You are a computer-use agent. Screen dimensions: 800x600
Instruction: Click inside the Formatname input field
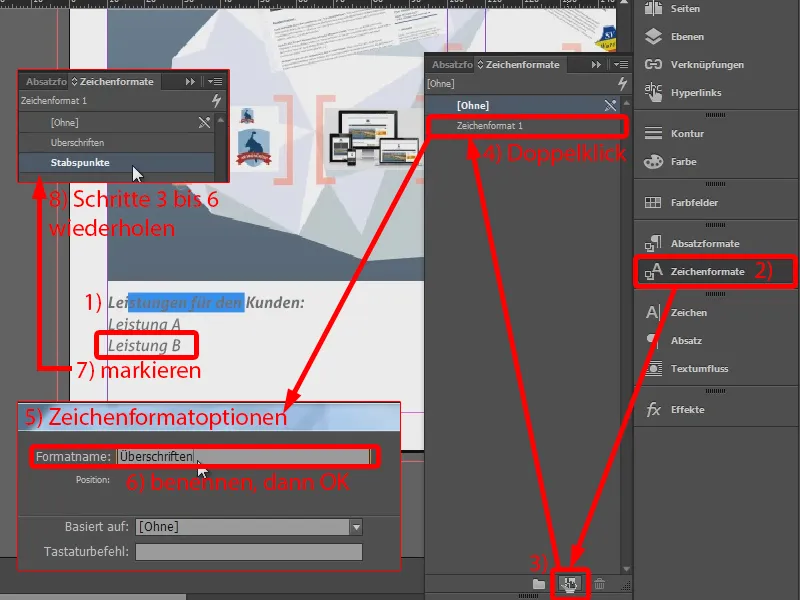pos(245,454)
